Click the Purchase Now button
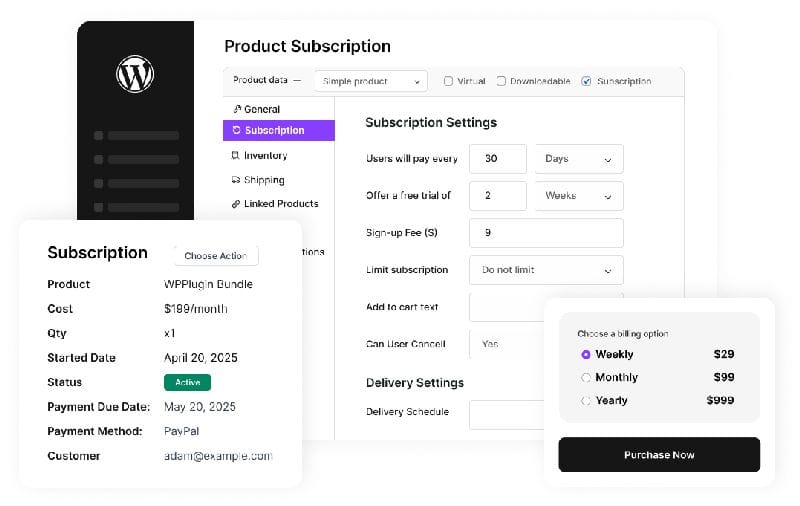This screenshot has width=800, height=506. click(659, 454)
